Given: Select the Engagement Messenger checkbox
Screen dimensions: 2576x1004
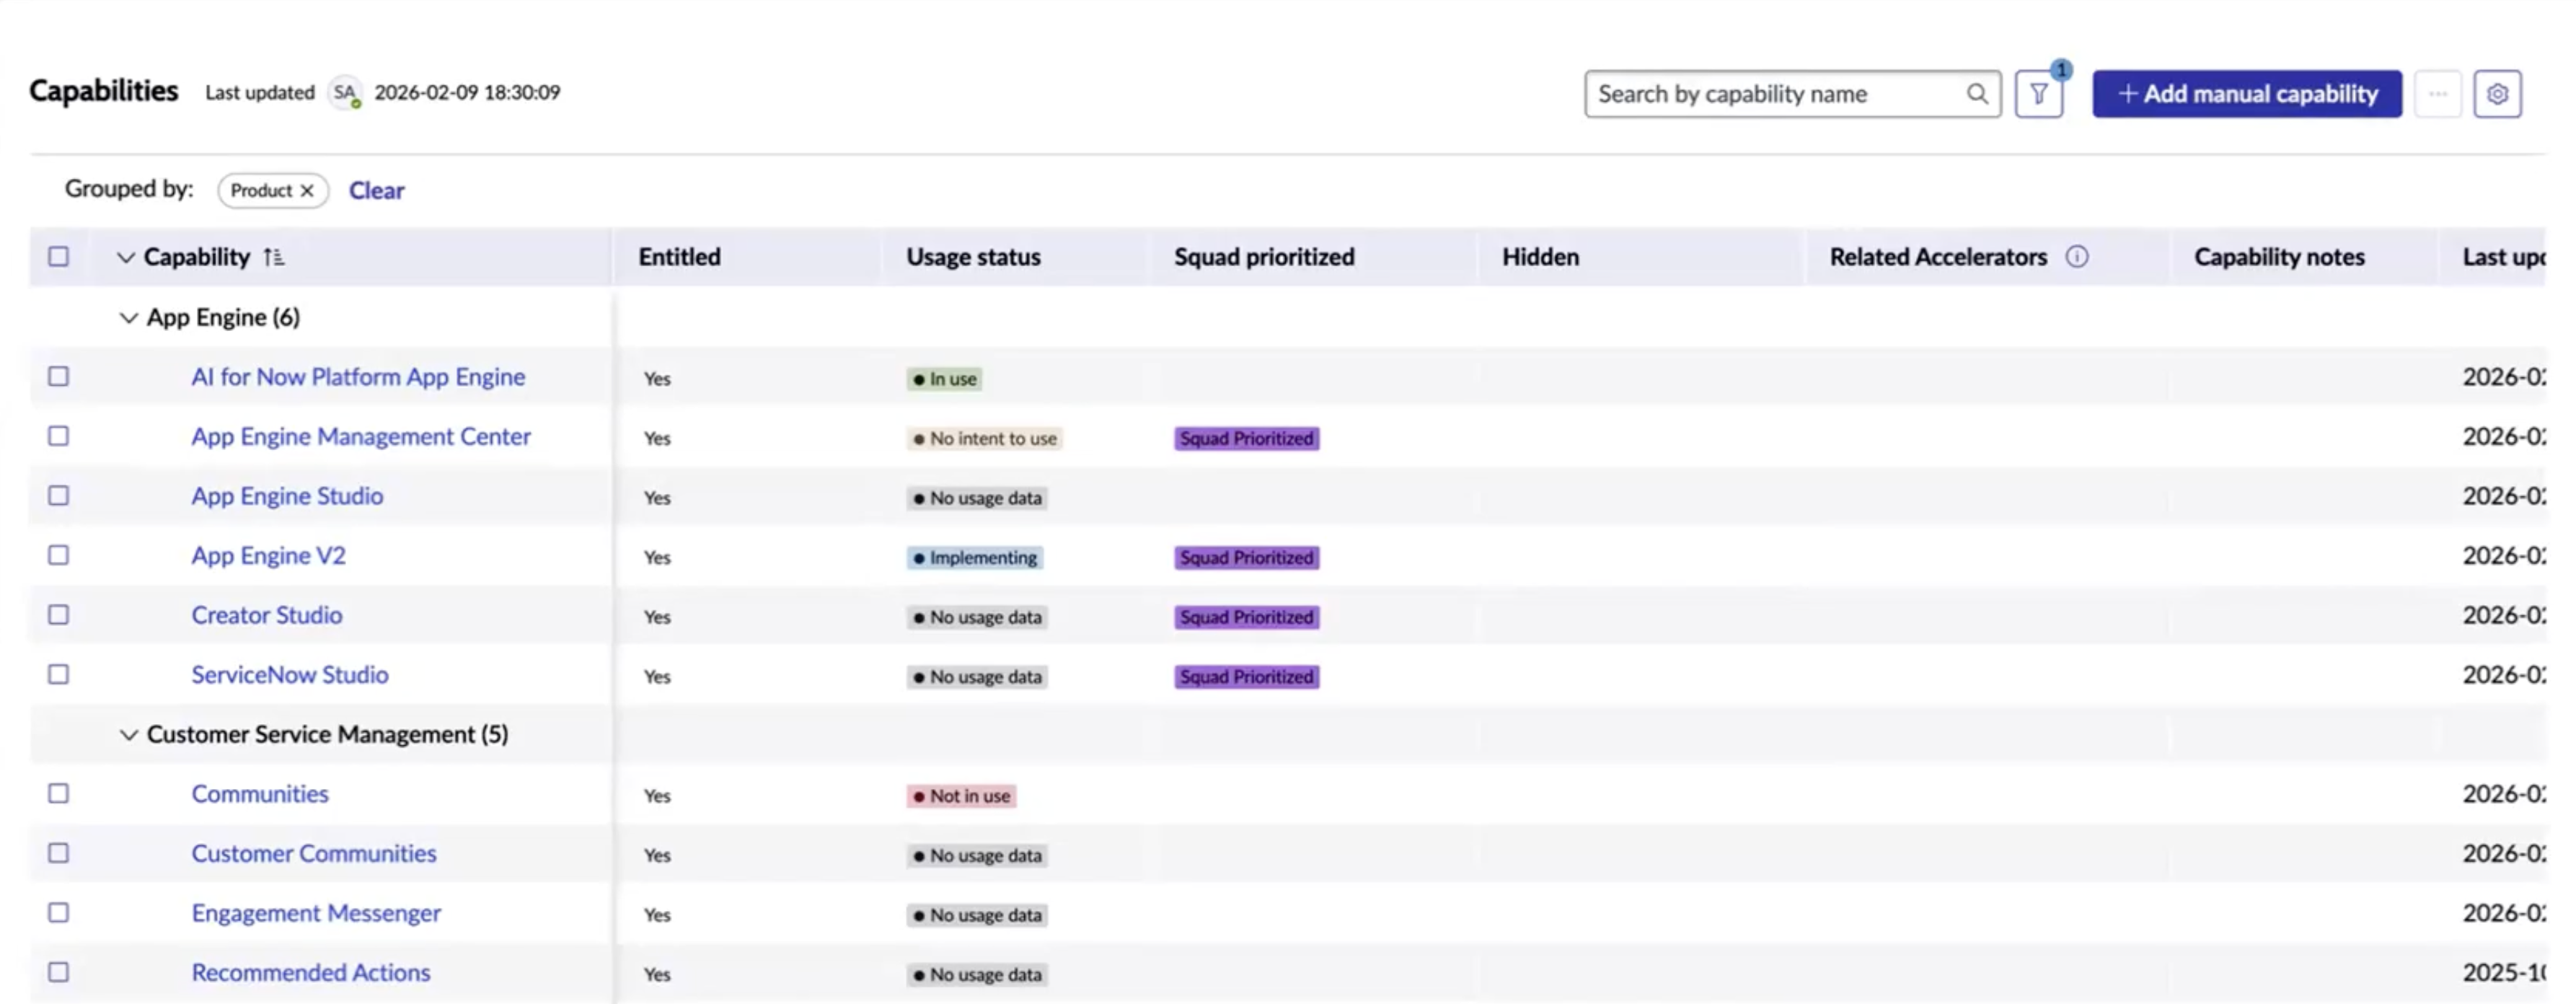Looking at the screenshot, I should (59, 912).
